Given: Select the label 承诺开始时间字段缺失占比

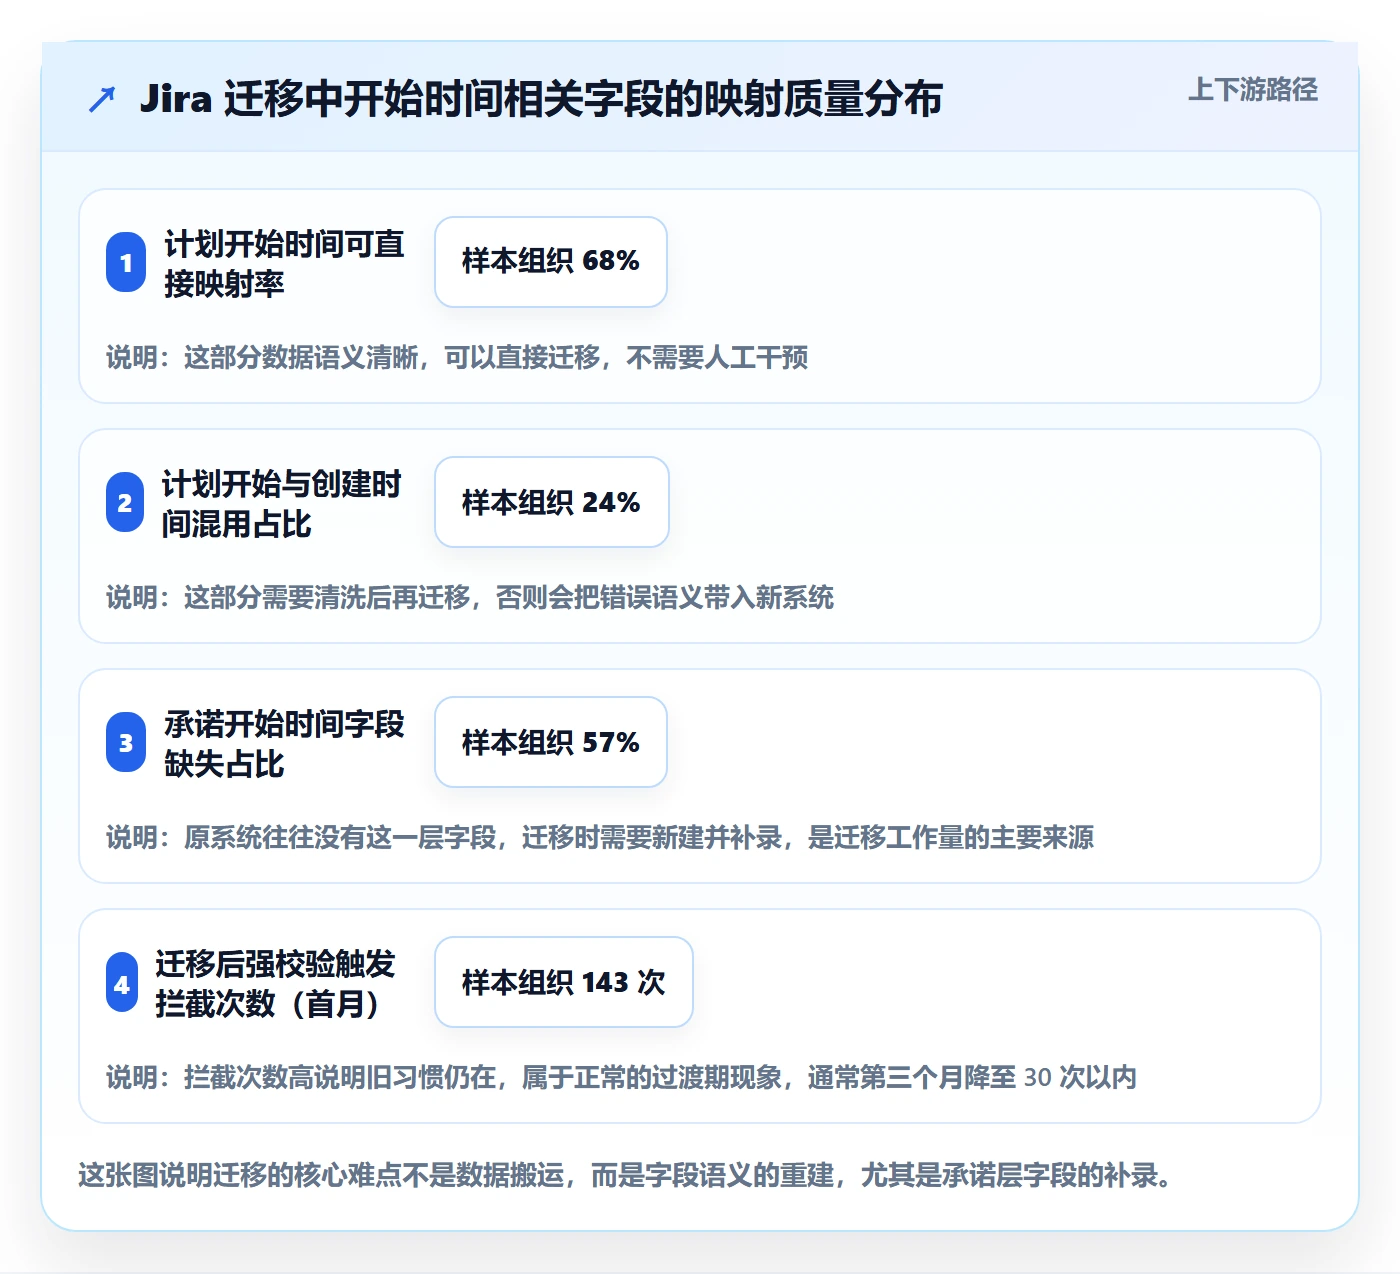Looking at the screenshot, I should (285, 743).
